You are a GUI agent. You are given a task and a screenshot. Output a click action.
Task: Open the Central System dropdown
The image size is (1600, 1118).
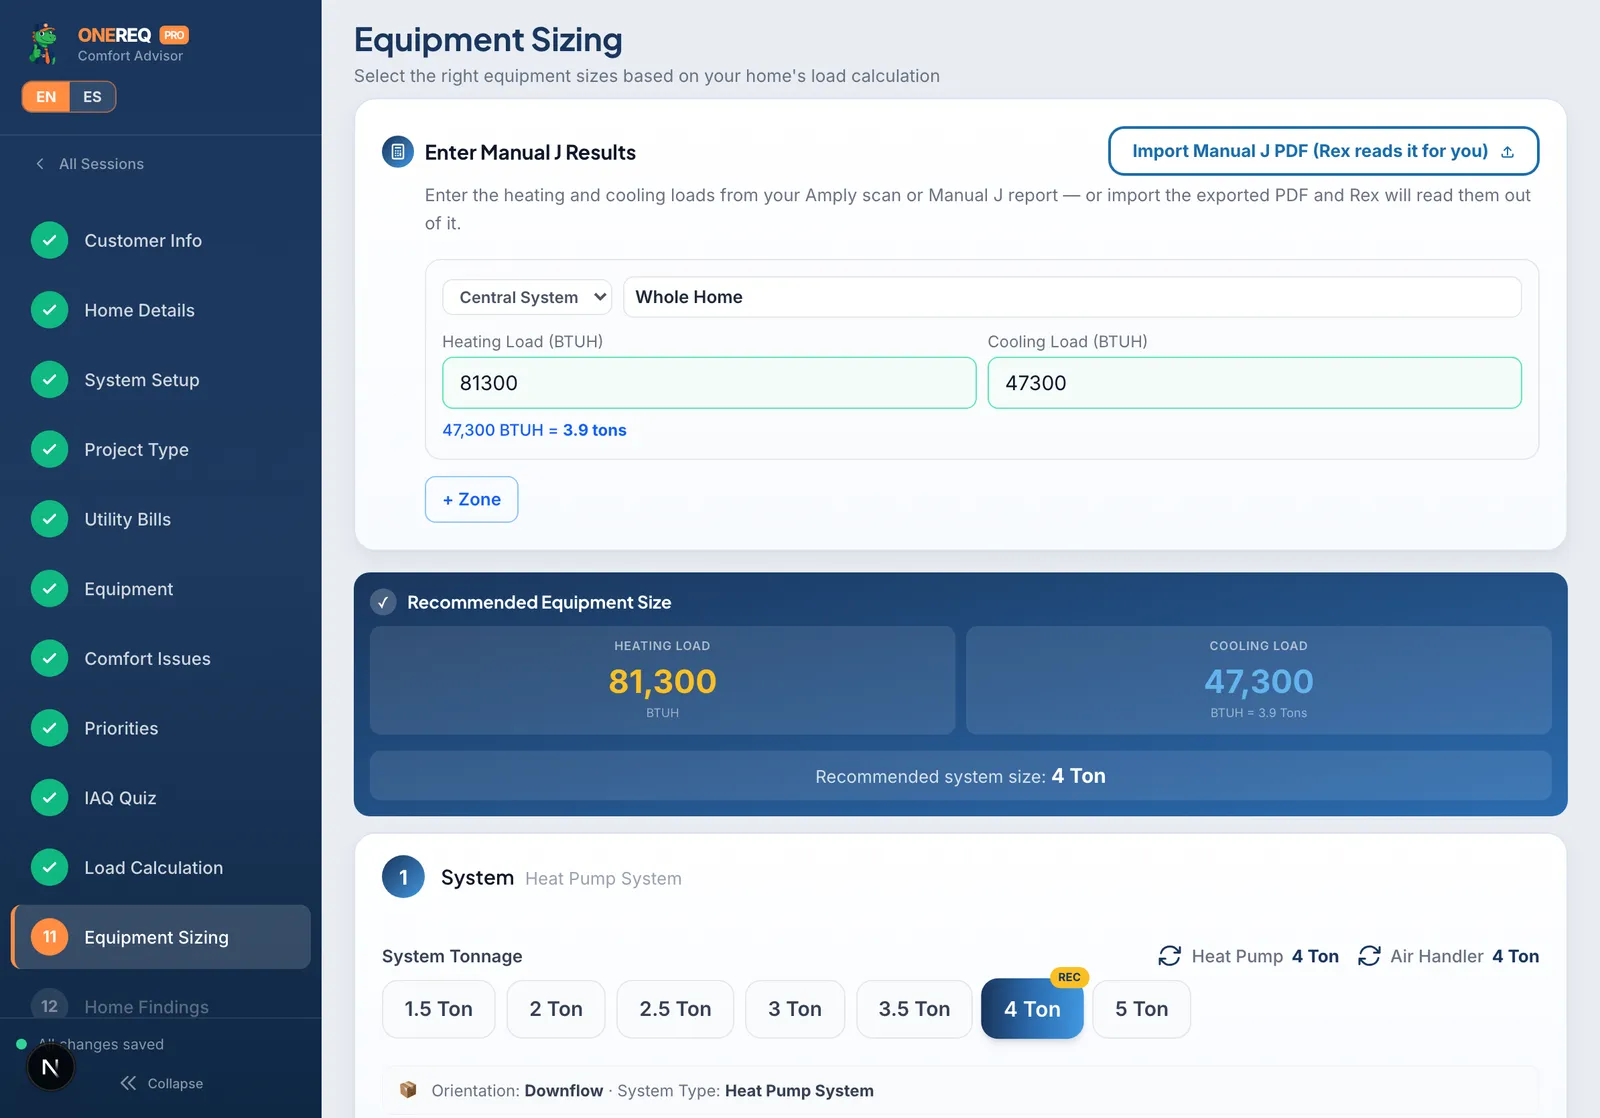[527, 297]
